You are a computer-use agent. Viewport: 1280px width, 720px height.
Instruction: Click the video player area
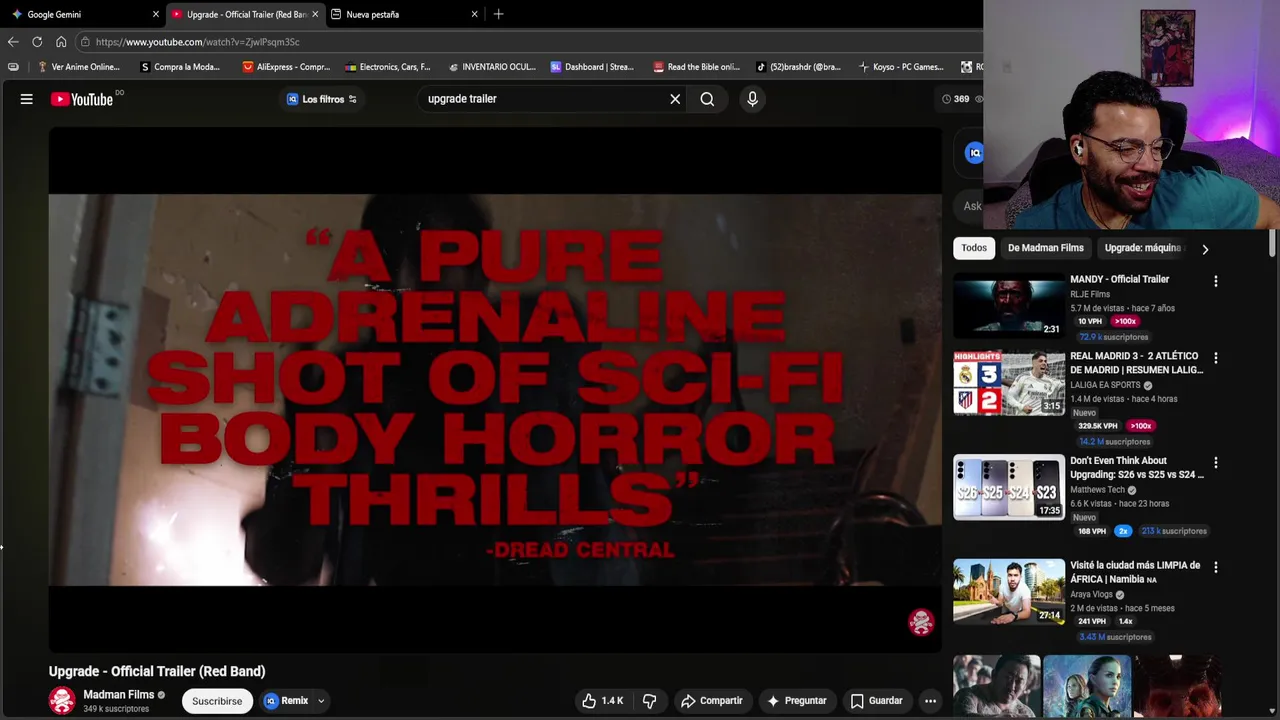pyautogui.click(x=495, y=390)
